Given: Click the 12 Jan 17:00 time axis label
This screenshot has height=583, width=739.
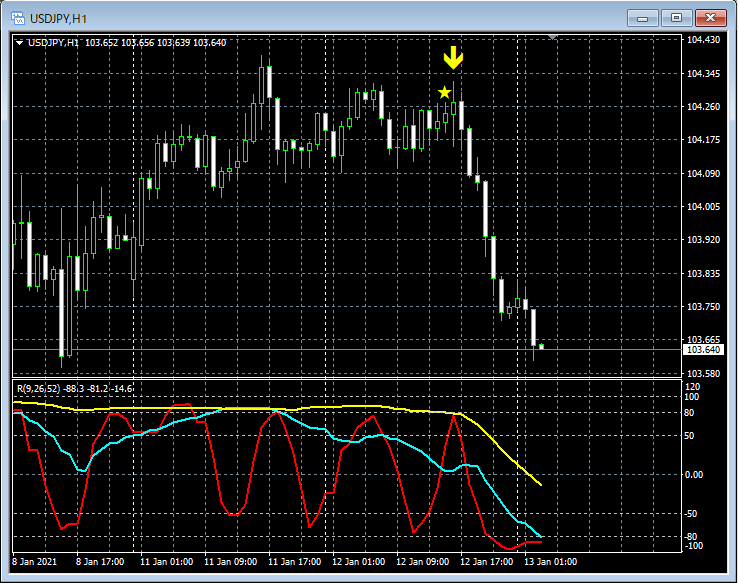Looking at the screenshot, I should tap(487, 562).
